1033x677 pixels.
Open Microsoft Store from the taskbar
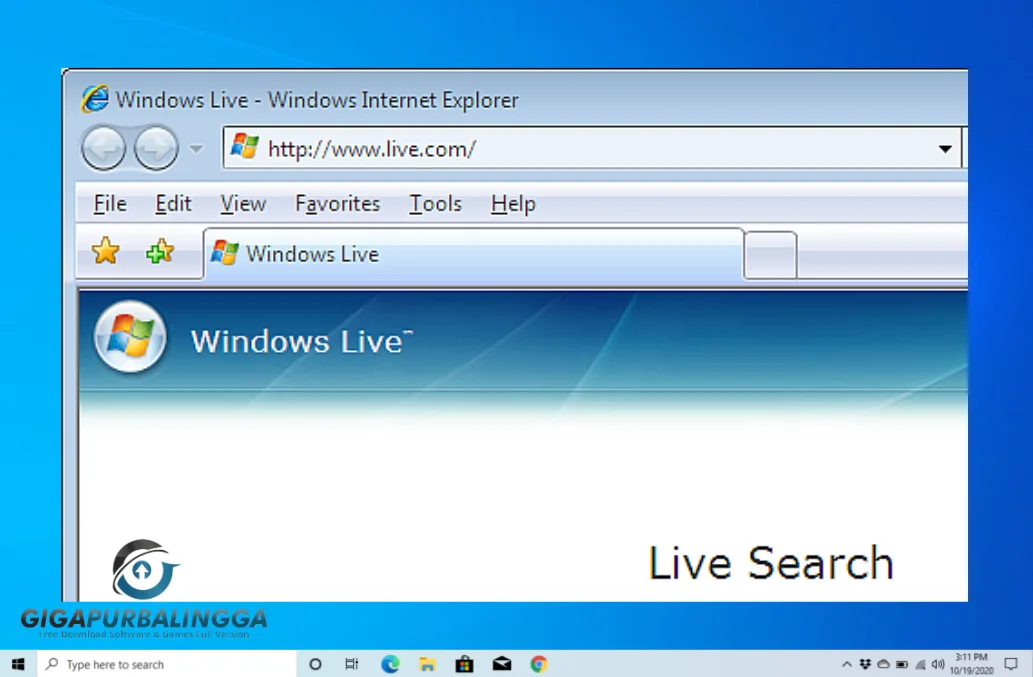463,663
